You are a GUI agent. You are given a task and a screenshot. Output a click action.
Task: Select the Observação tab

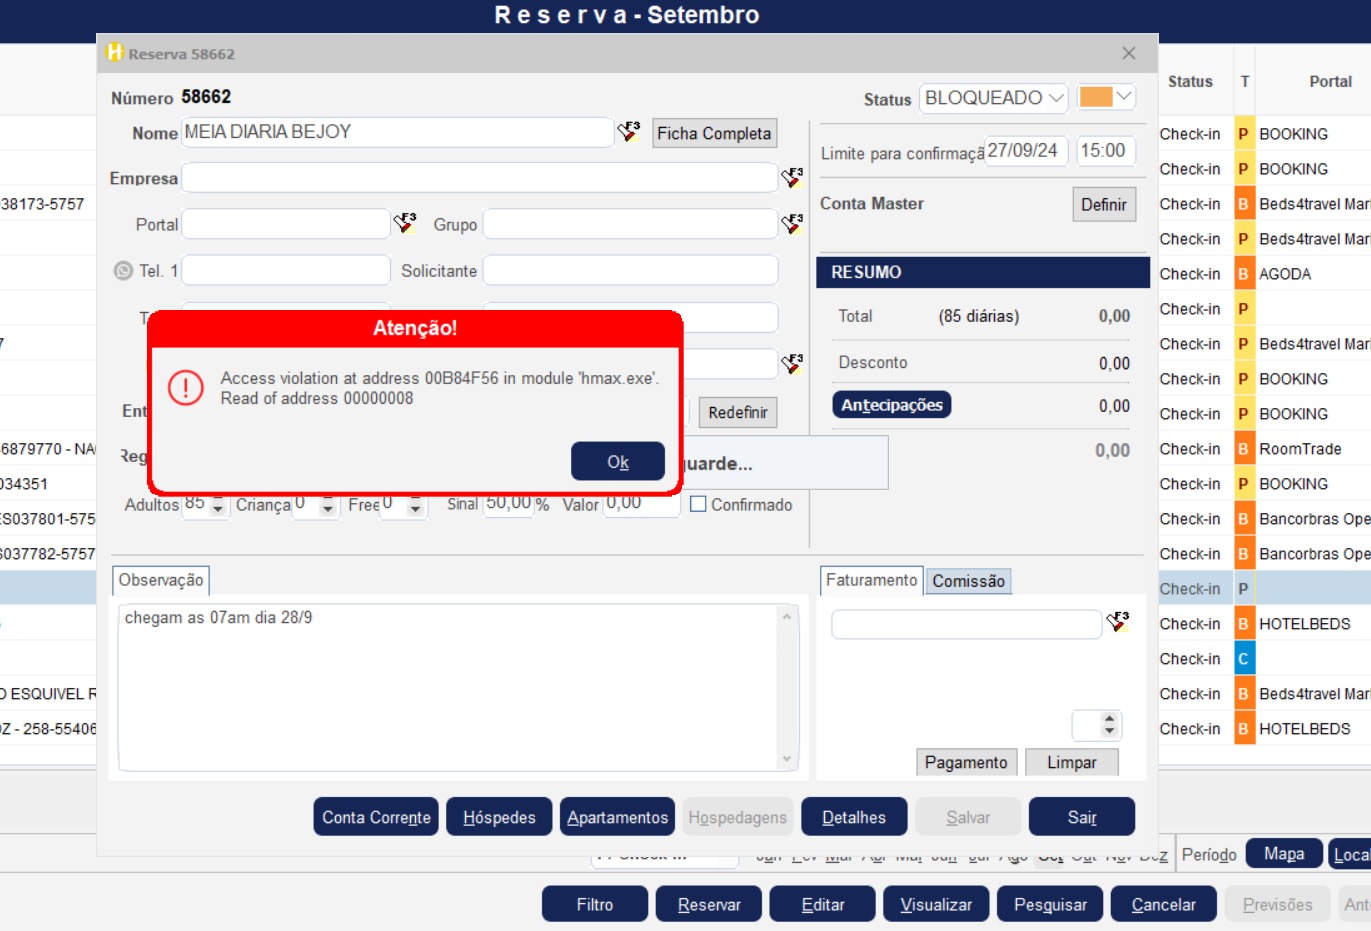160,580
